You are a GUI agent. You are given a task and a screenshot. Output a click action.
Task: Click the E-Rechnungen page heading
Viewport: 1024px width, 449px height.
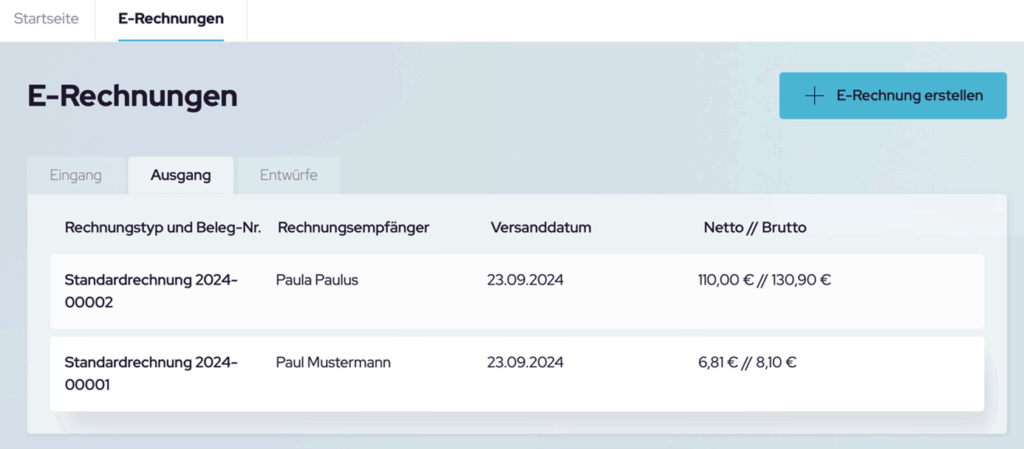[x=133, y=96]
